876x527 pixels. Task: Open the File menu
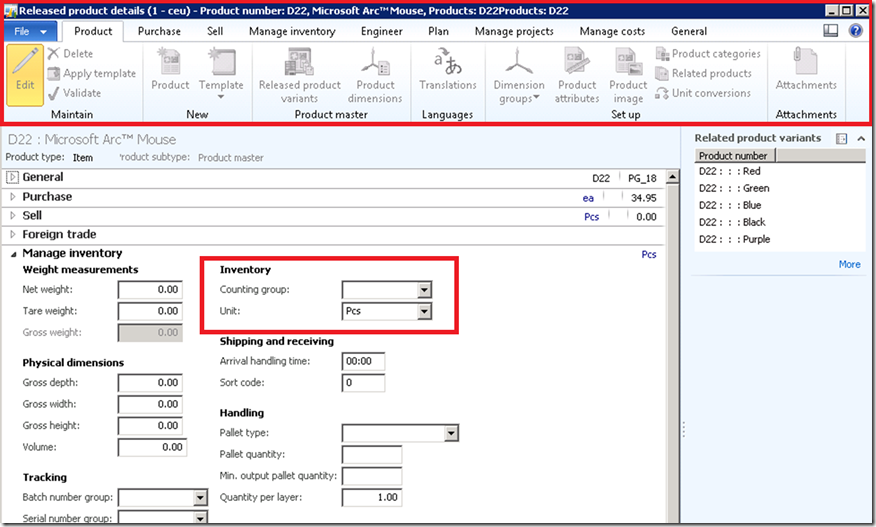point(30,31)
